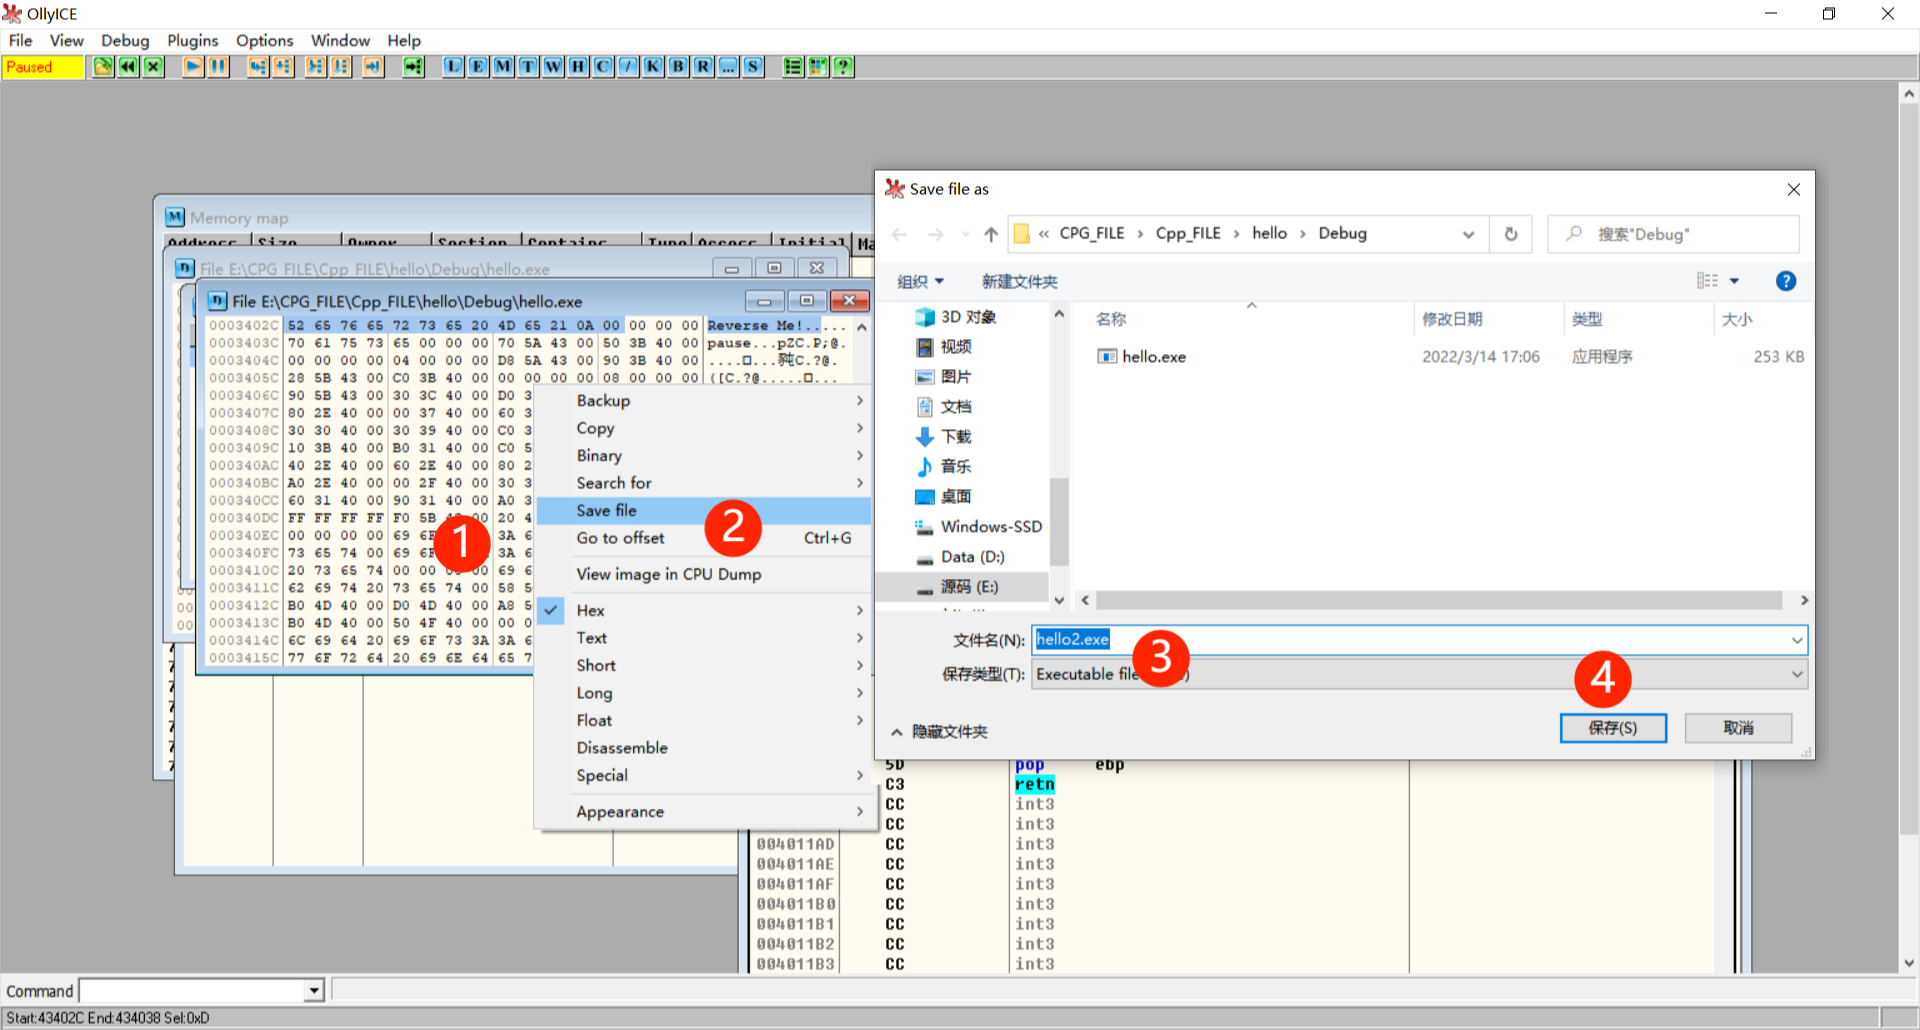The image size is (1920, 1030).
Task: Click the 保存(S) save button
Action: pos(1612,728)
